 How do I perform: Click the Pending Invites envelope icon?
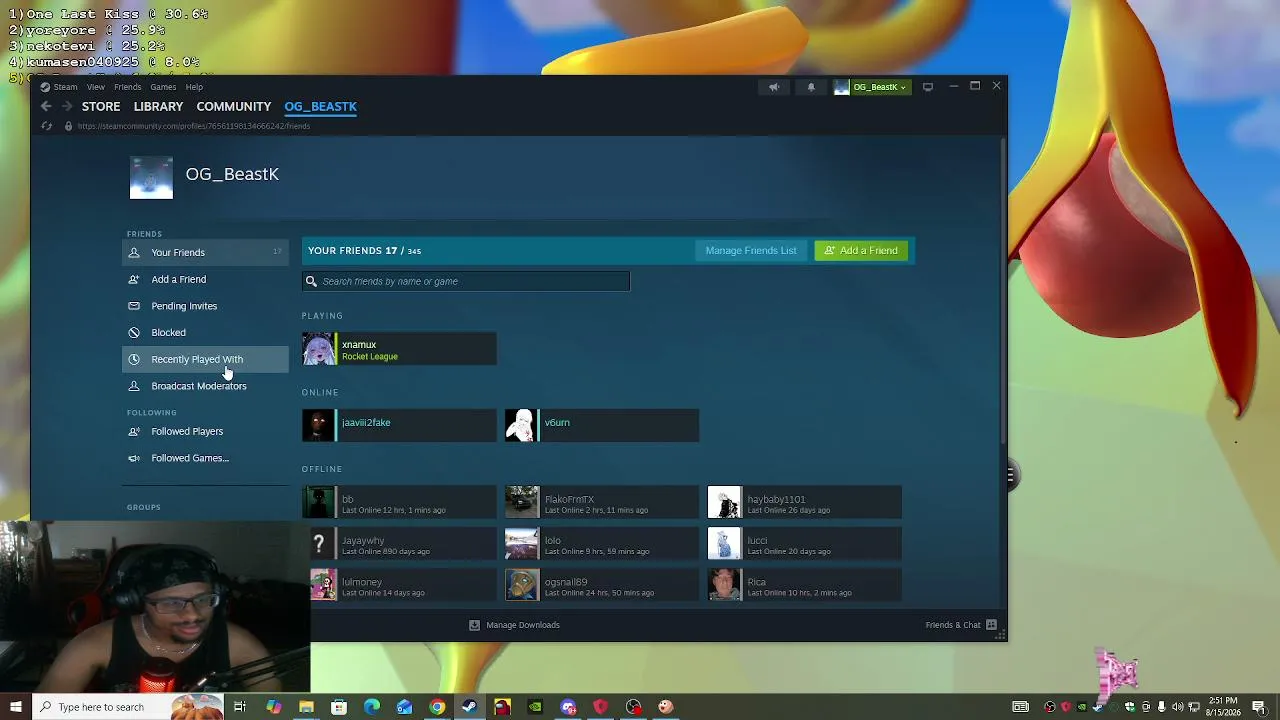(x=134, y=306)
